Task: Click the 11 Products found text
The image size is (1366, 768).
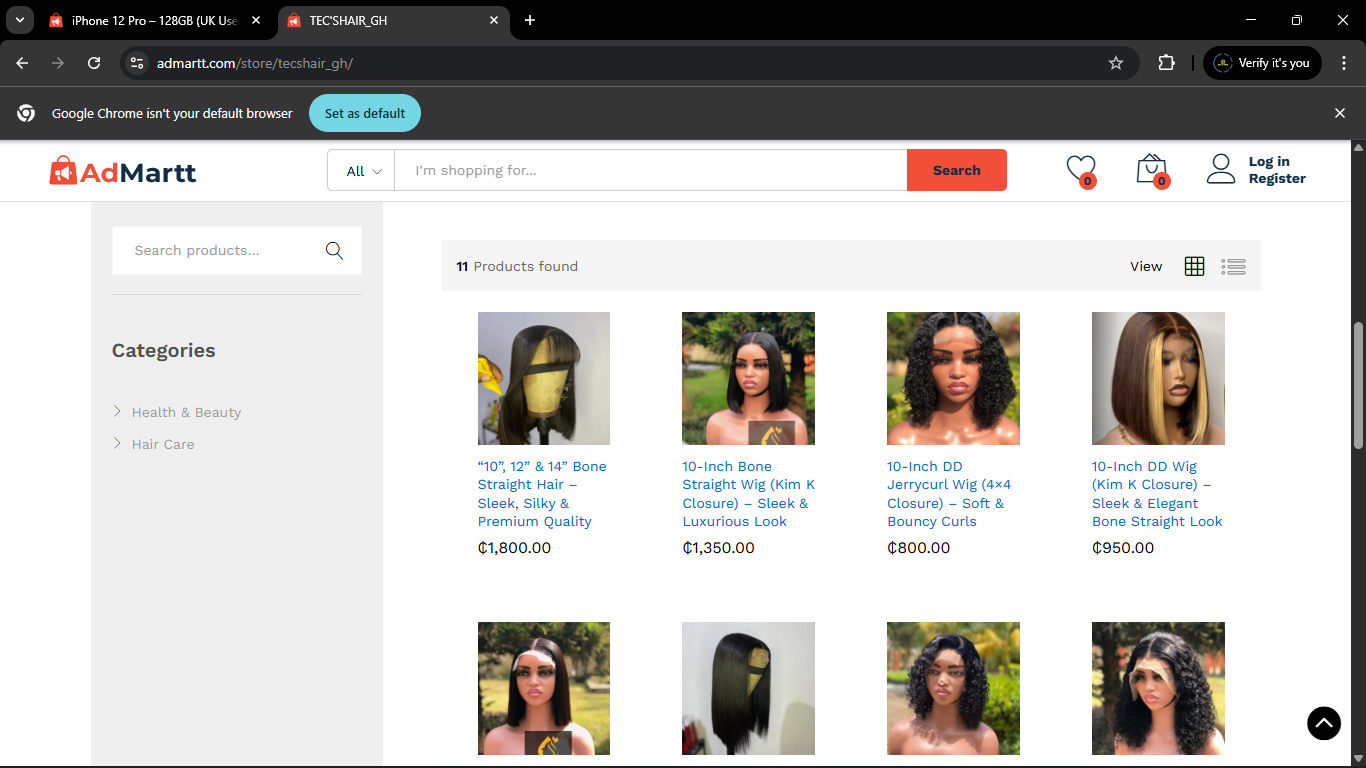Action: (517, 266)
